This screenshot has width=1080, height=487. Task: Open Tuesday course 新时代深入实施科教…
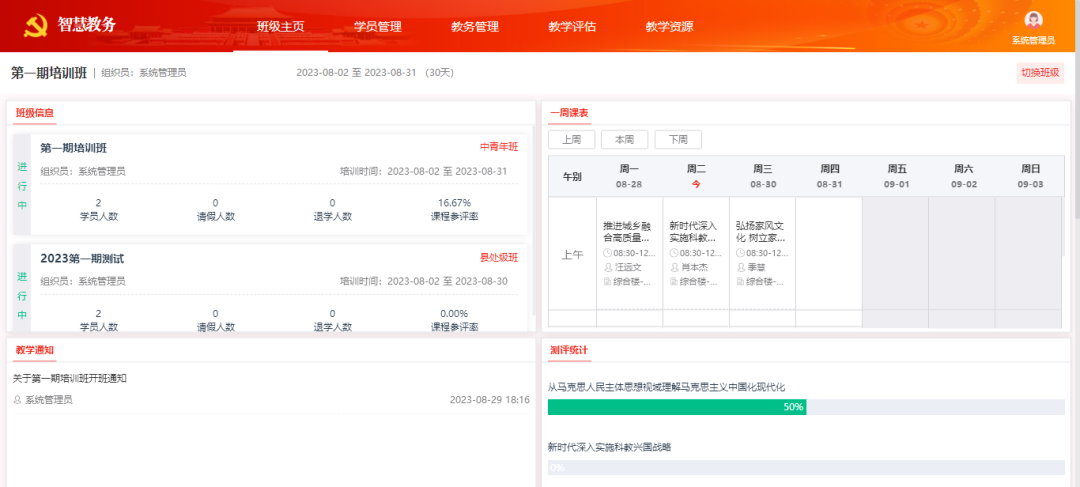tap(694, 231)
